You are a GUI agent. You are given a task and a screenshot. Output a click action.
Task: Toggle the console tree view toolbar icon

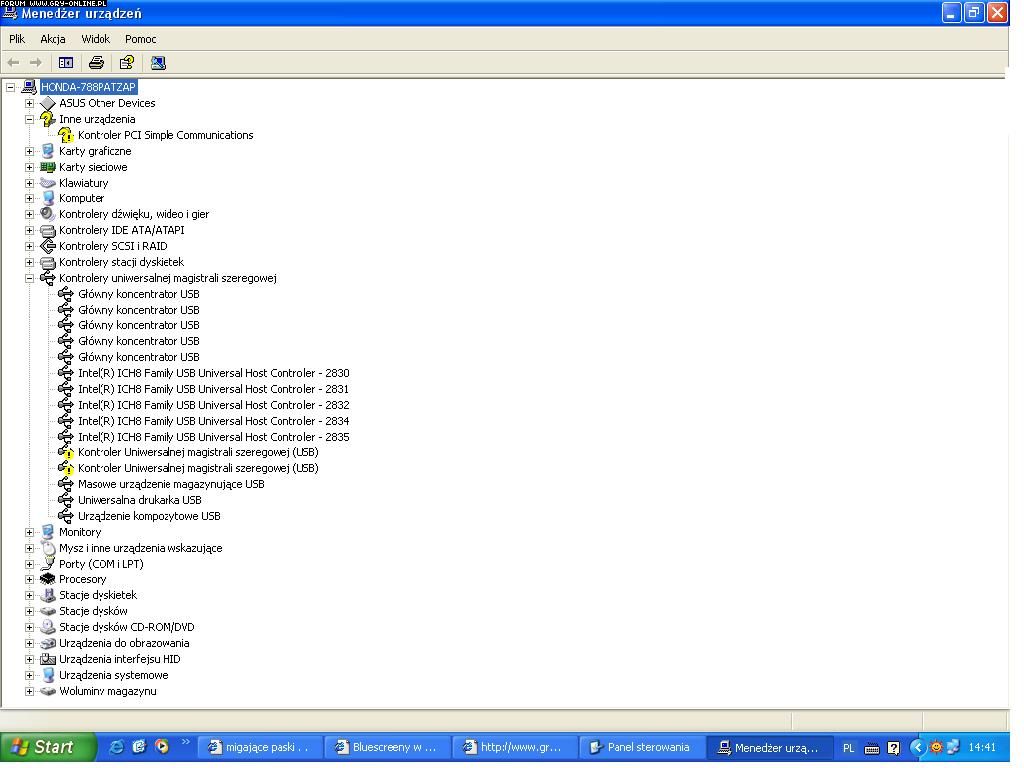tap(66, 63)
